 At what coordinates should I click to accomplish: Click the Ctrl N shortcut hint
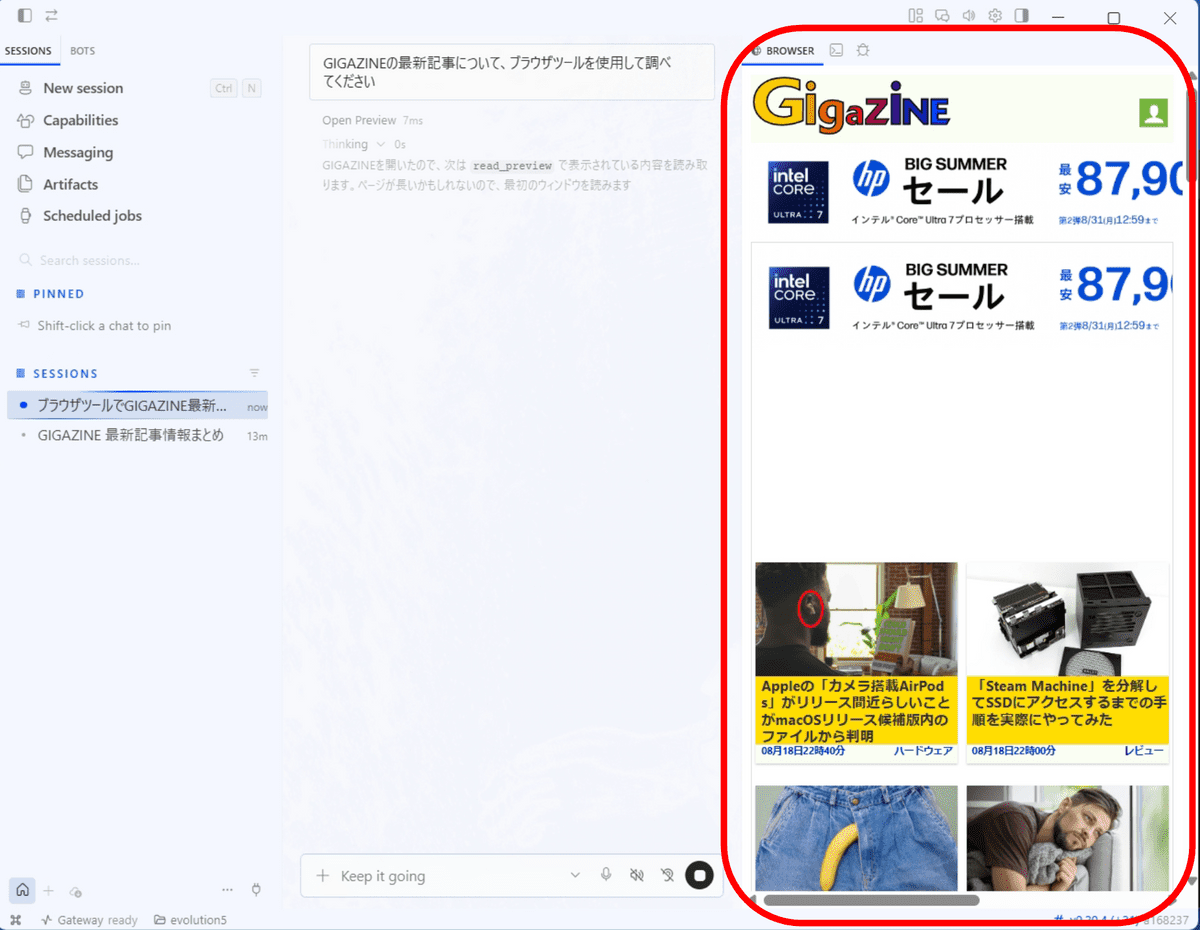pyautogui.click(x=236, y=88)
